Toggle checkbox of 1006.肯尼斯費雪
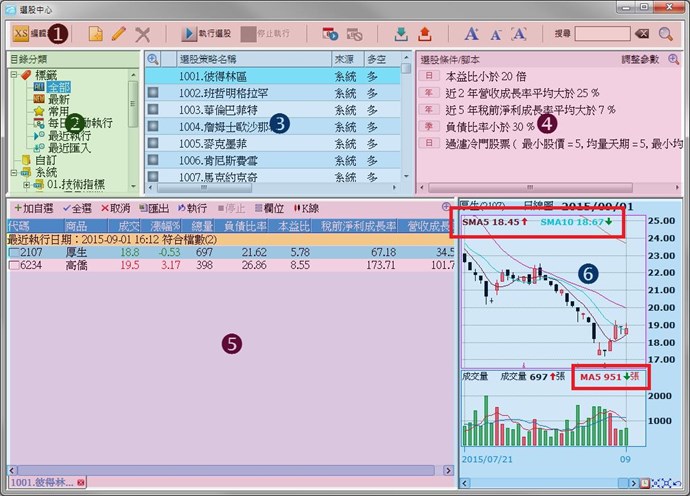The image size is (690, 496). [153, 160]
